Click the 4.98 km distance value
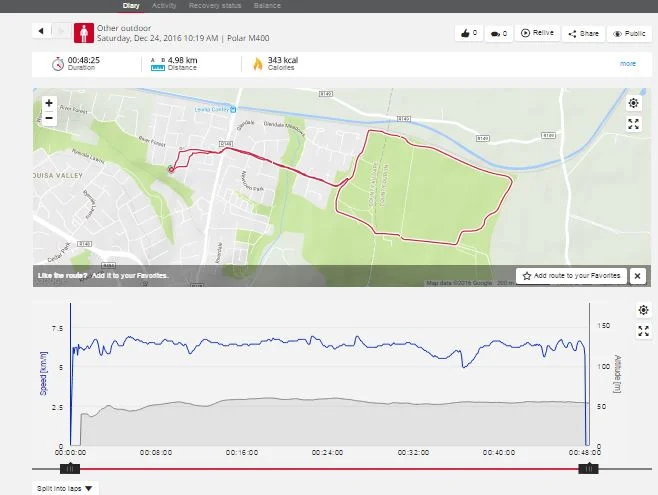This screenshot has height=495, width=658. pyautogui.click(x=183, y=60)
